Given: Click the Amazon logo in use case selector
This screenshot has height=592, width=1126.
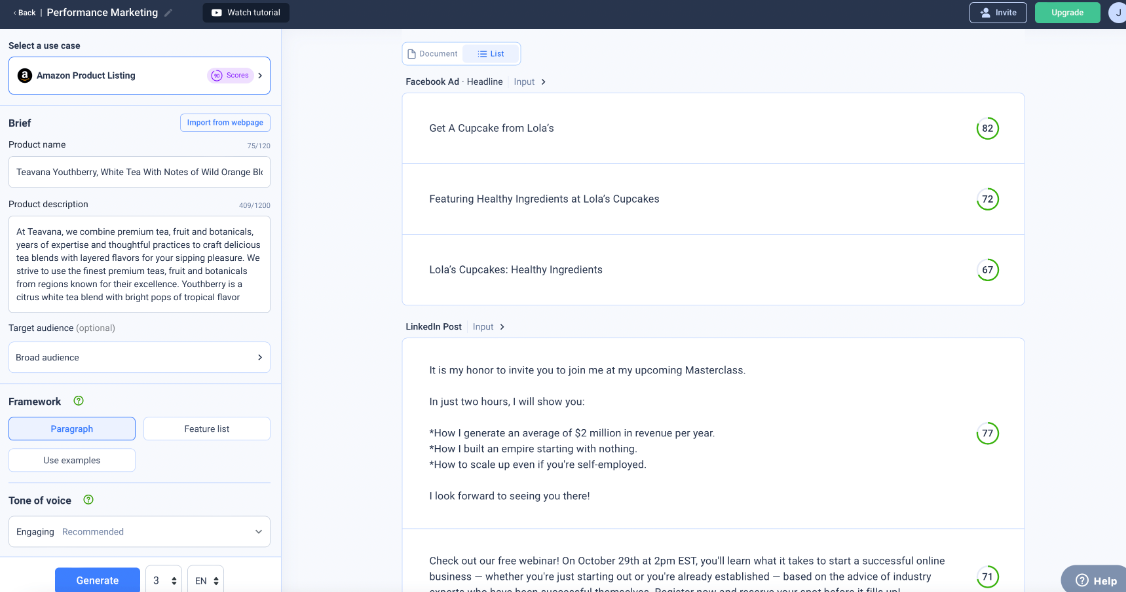Looking at the screenshot, I should click(24, 75).
